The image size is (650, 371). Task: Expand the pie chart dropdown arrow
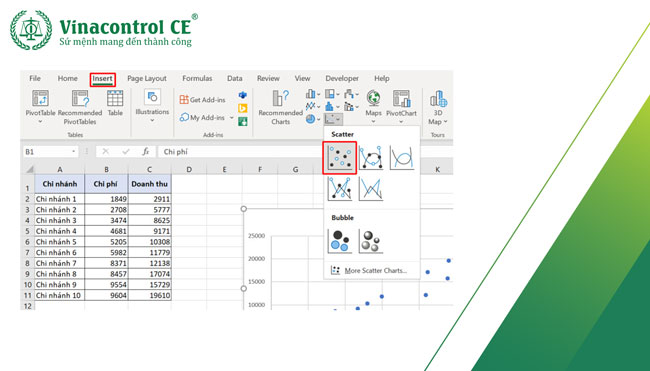click(x=318, y=120)
